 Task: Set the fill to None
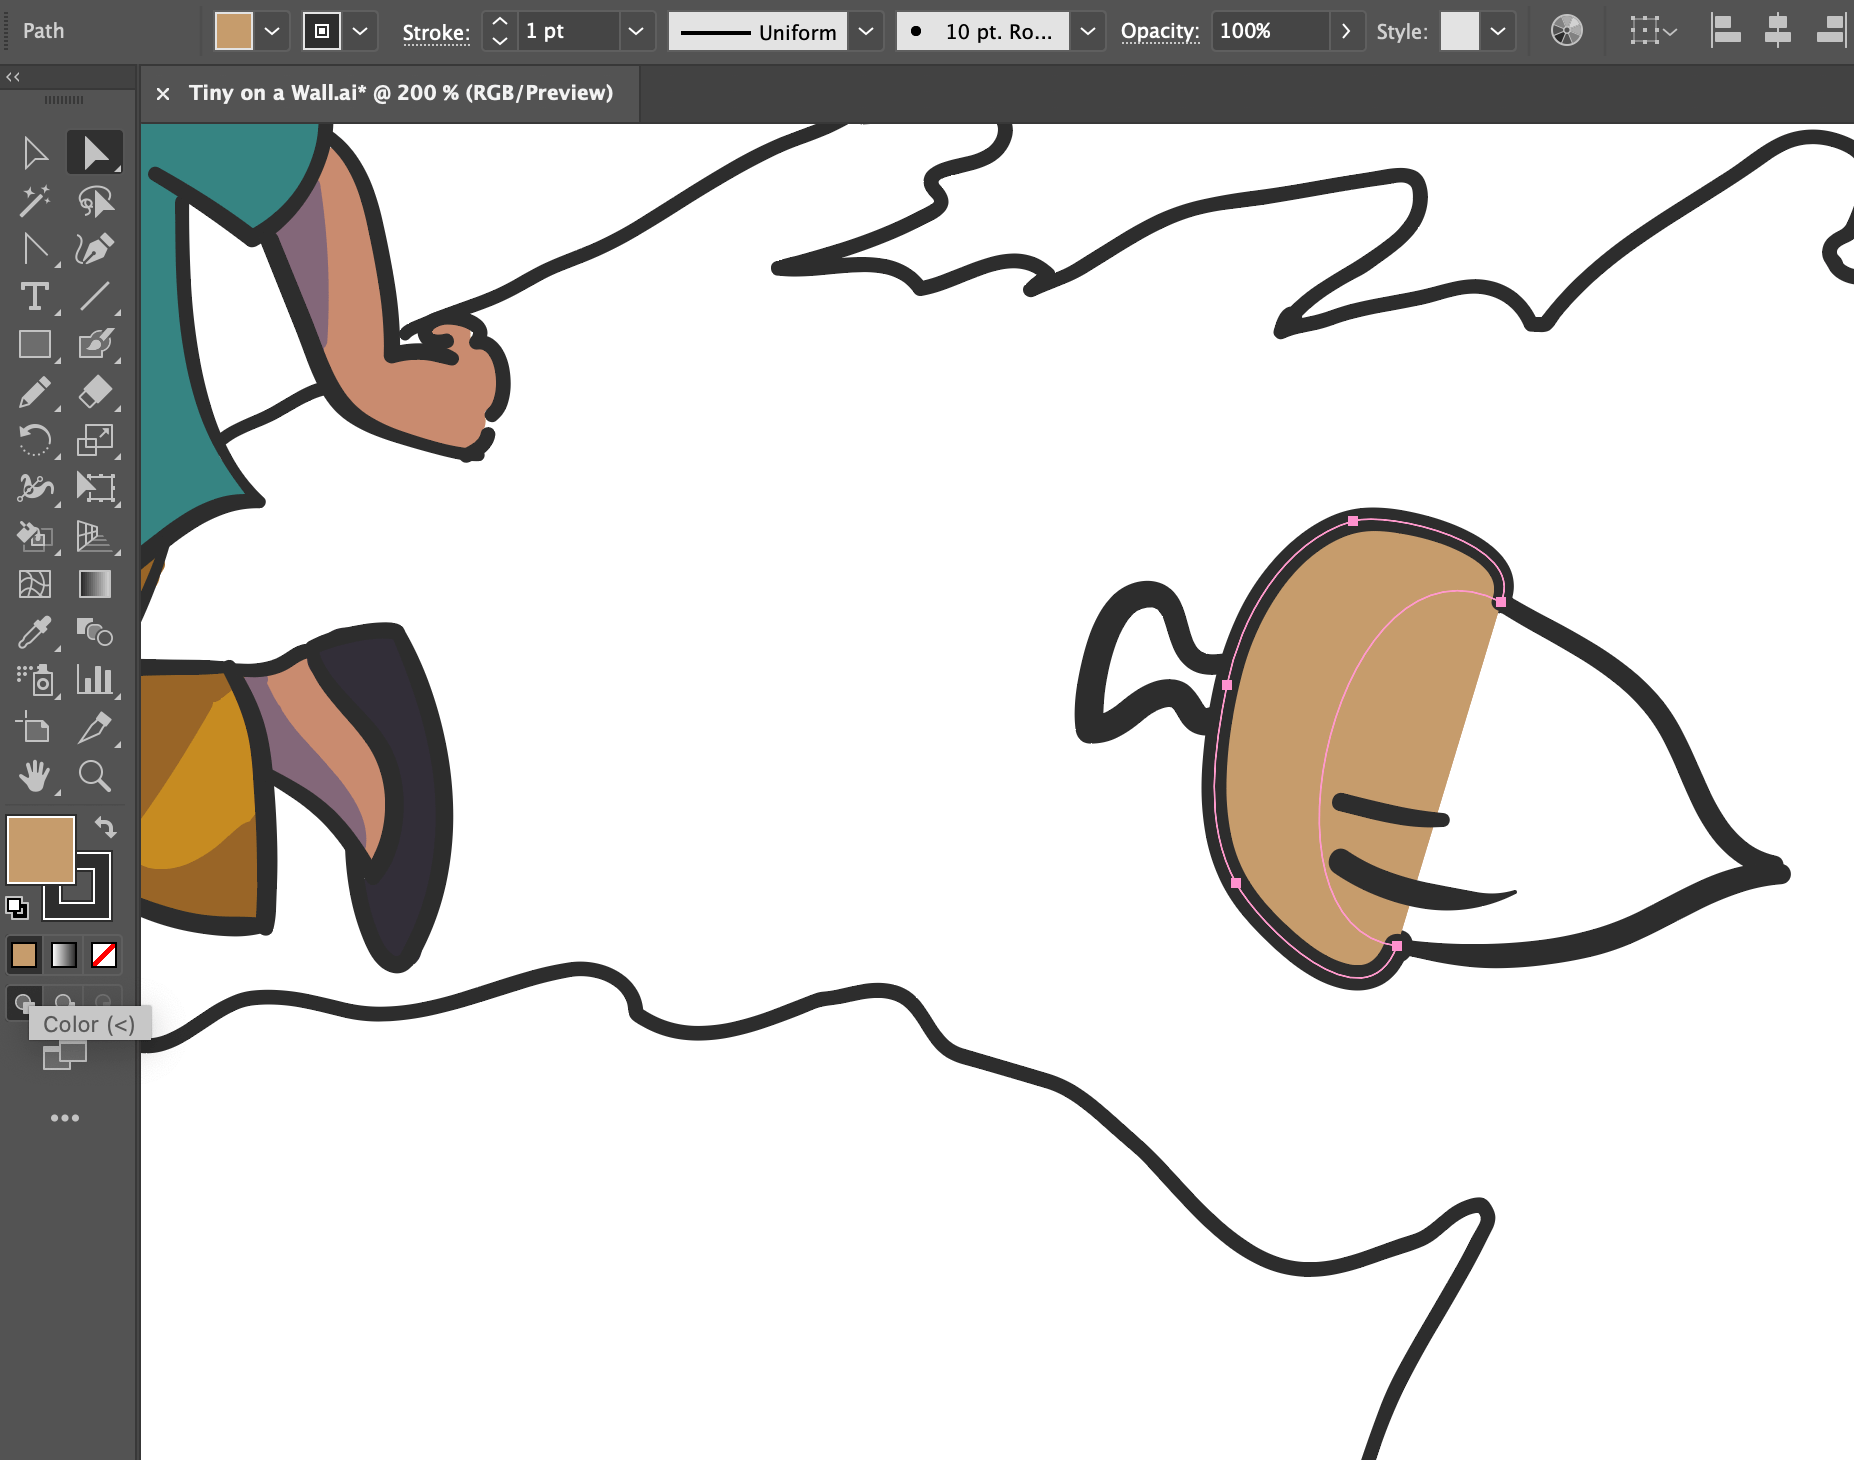[x=103, y=955]
